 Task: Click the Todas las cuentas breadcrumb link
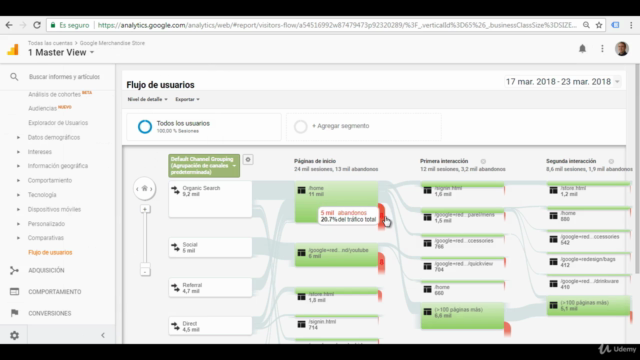click(50, 43)
